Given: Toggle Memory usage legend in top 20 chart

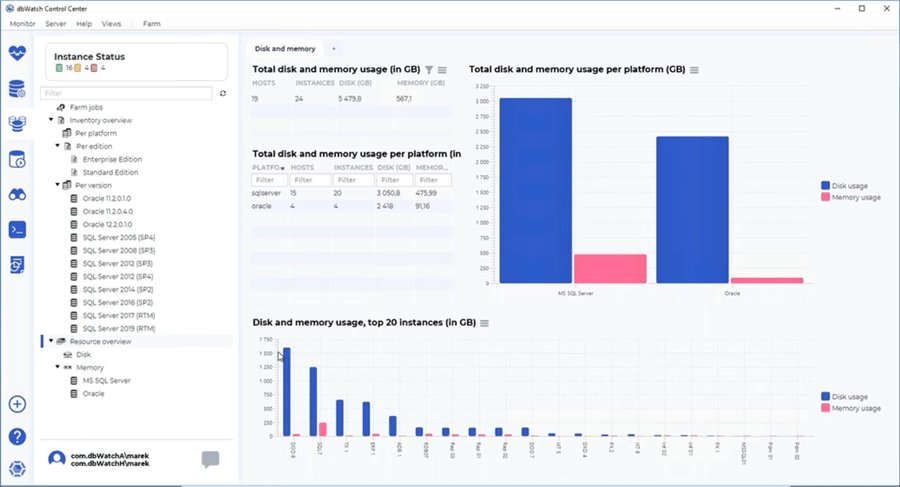Looking at the screenshot, I should (851, 408).
